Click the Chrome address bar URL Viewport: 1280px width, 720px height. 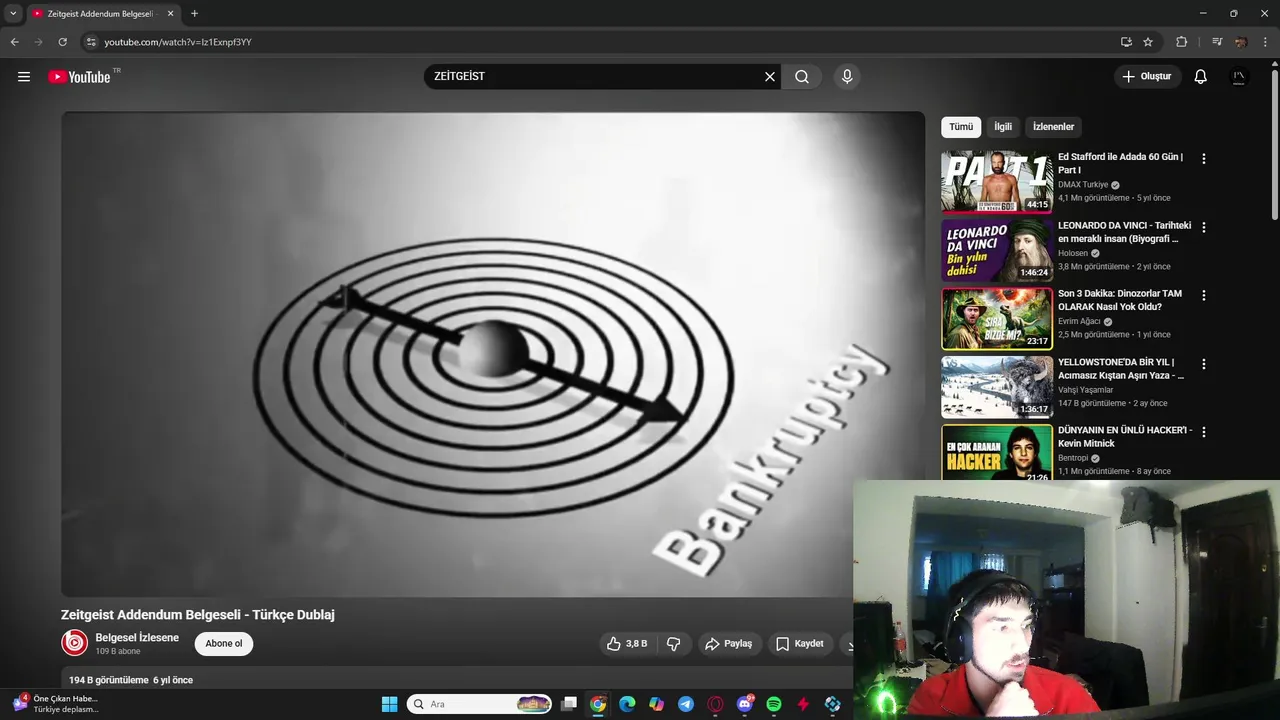178,42
